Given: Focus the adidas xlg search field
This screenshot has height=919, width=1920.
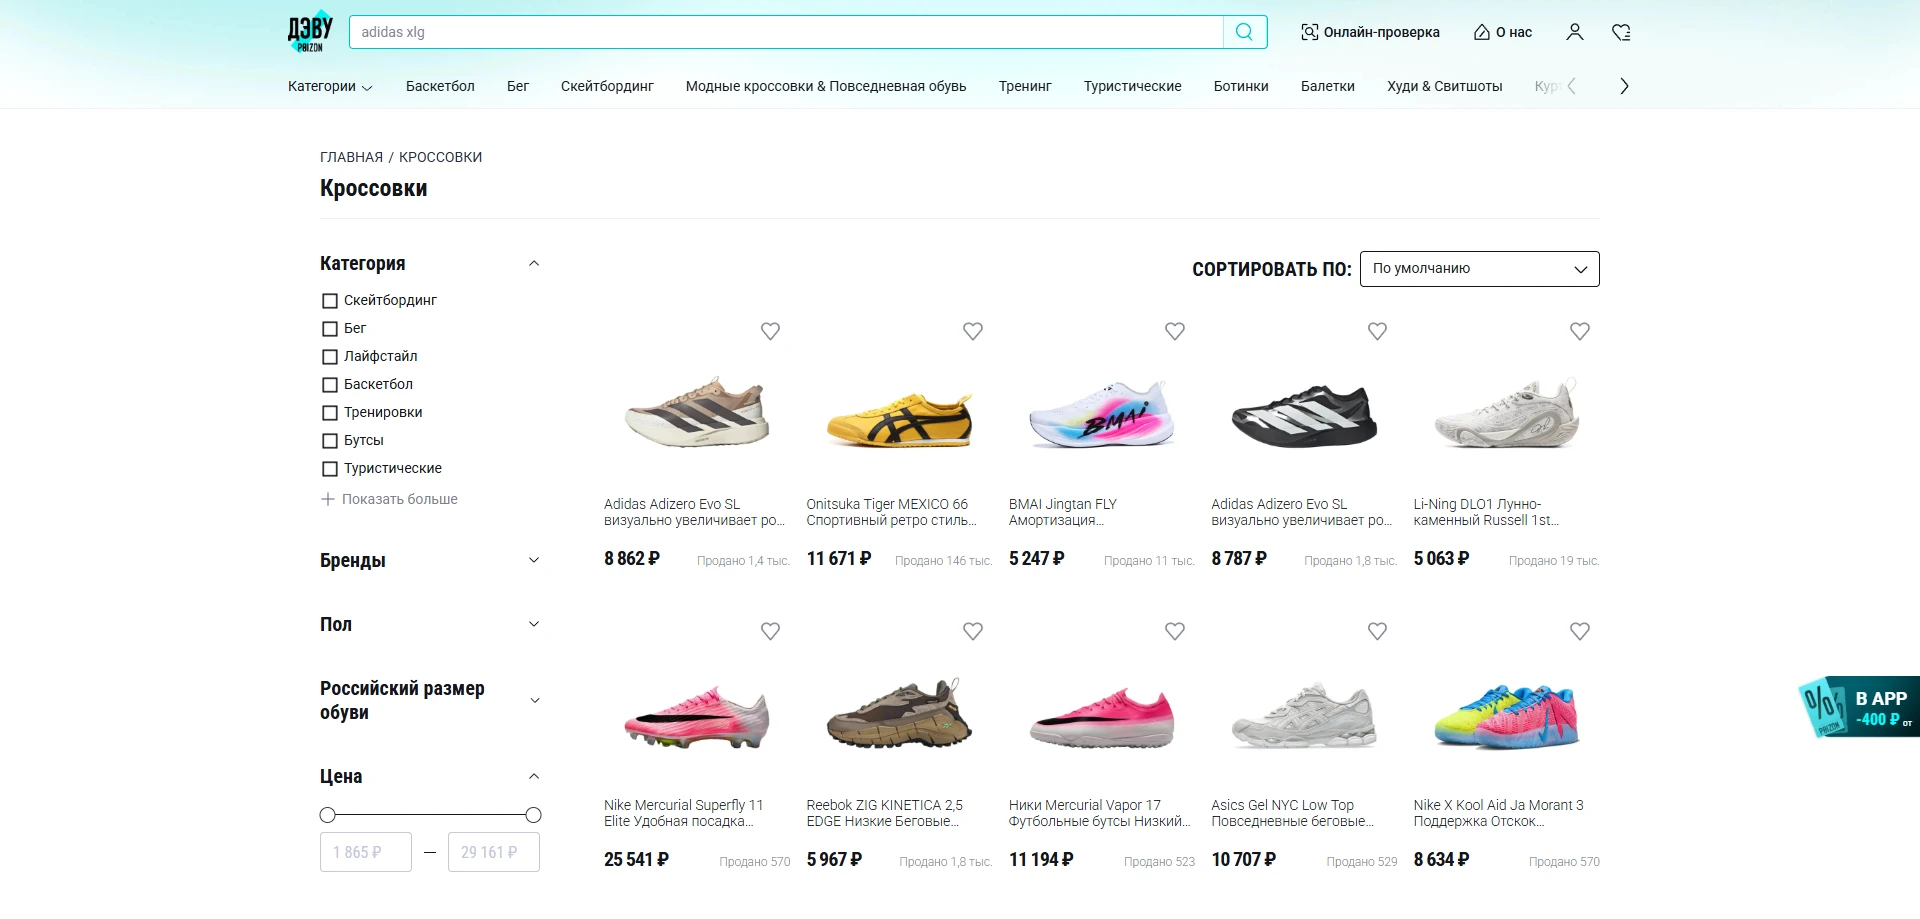Looking at the screenshot, I should [786, 32].
